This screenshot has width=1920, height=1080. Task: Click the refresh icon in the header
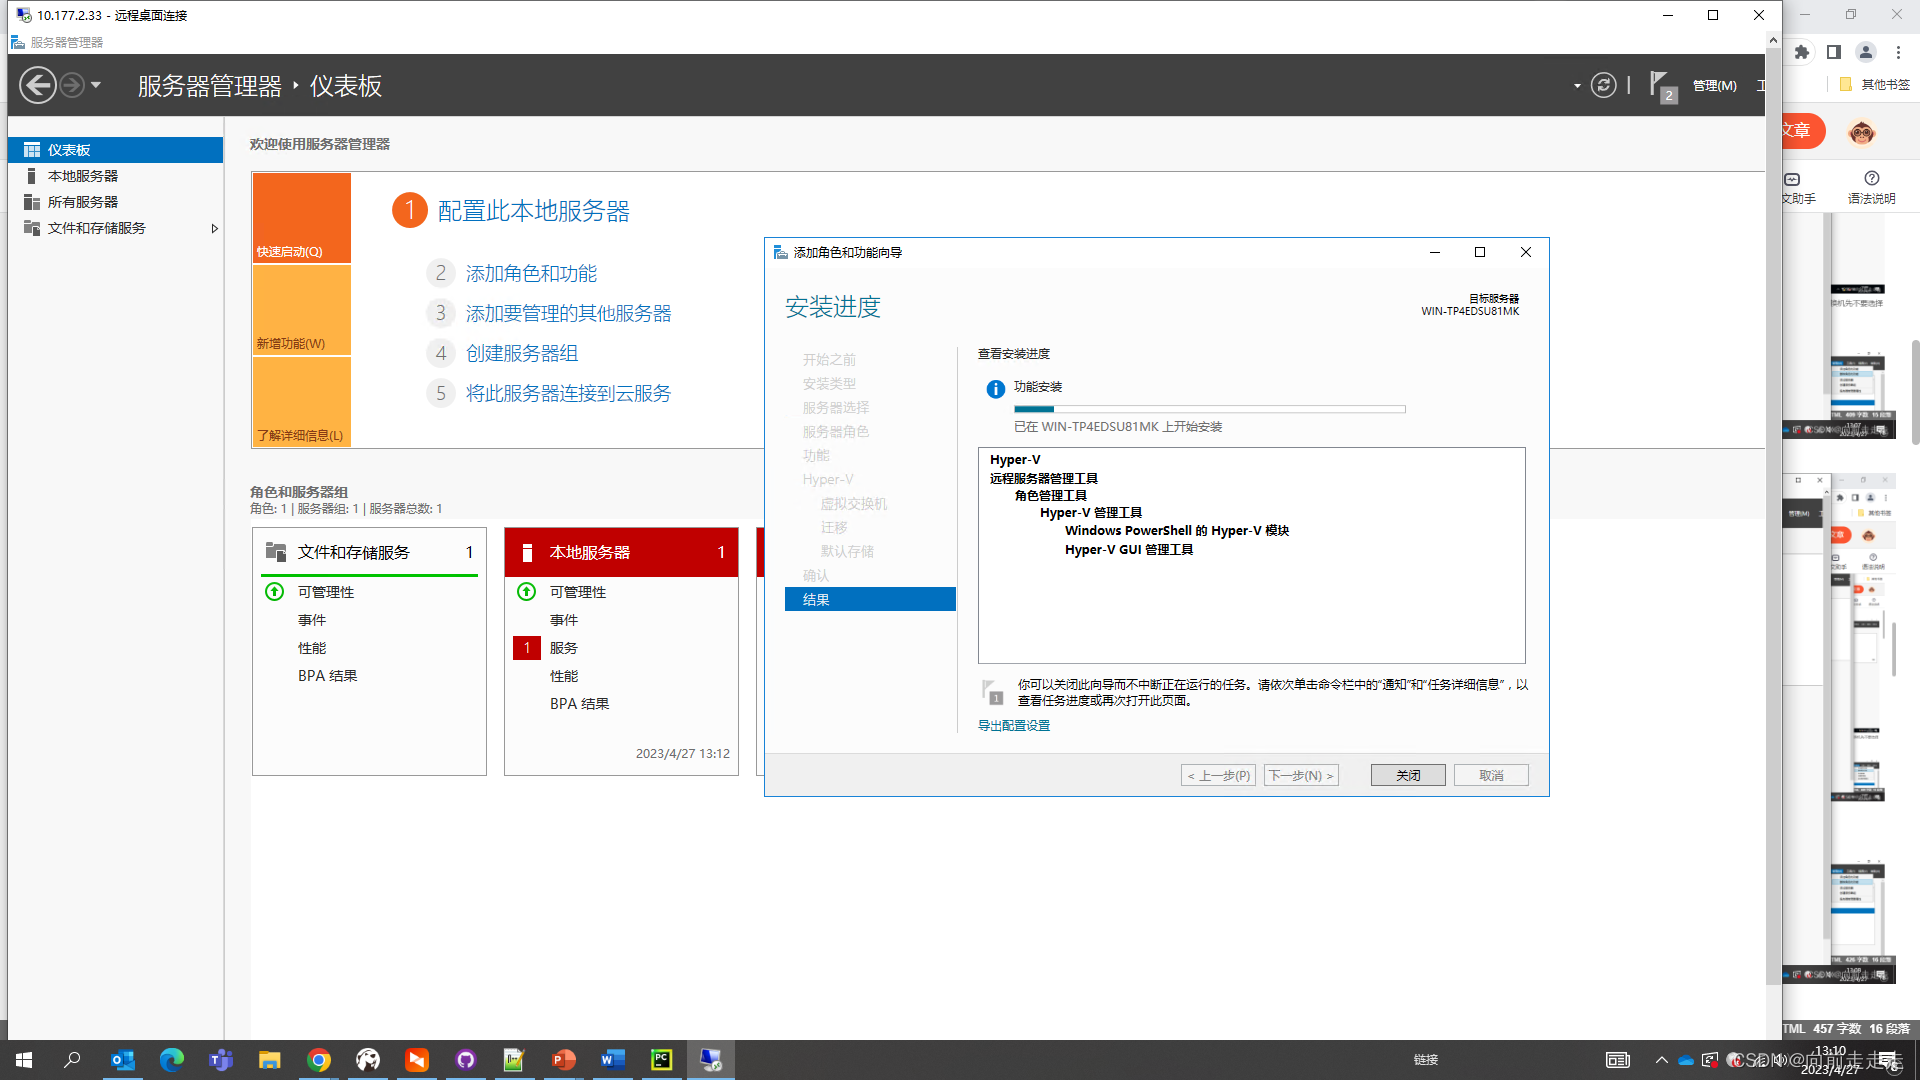[x=1603, y=86]
